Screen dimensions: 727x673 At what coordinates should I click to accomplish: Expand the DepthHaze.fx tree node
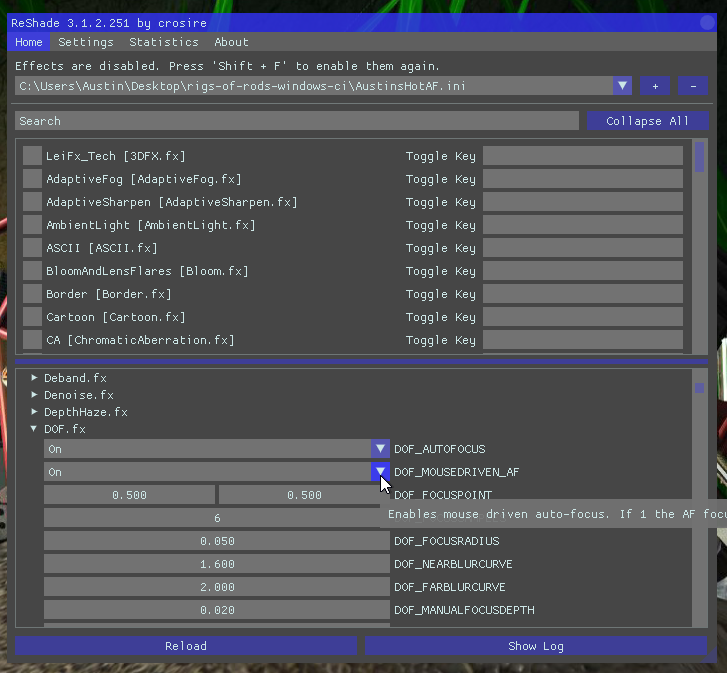(x=34, y=412)
